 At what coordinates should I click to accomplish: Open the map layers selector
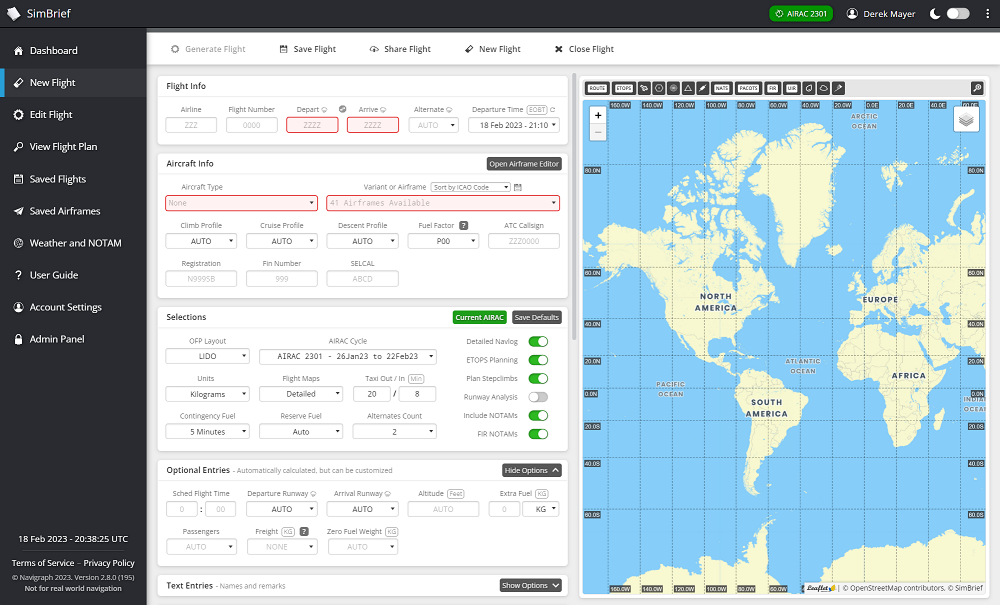(x=966, y=119)
